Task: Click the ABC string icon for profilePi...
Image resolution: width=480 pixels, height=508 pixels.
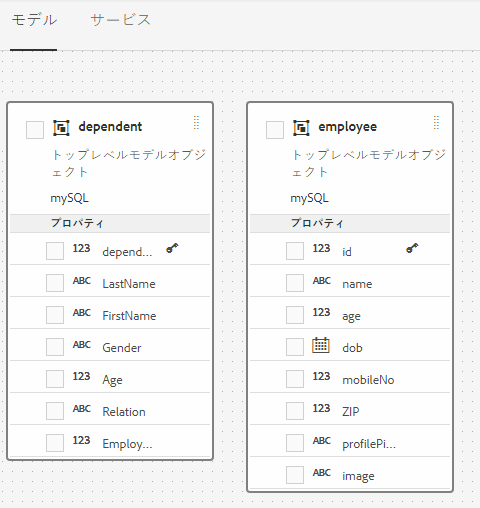Action: [x=322, y=441]
